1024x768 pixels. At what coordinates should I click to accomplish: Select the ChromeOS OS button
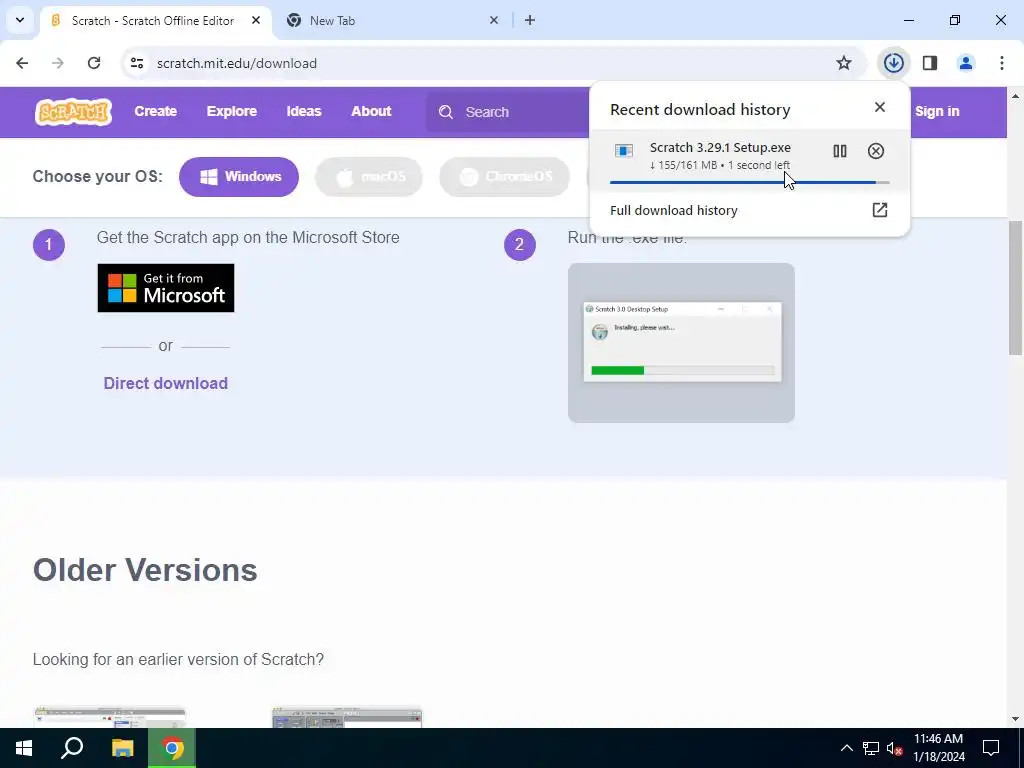504,176
